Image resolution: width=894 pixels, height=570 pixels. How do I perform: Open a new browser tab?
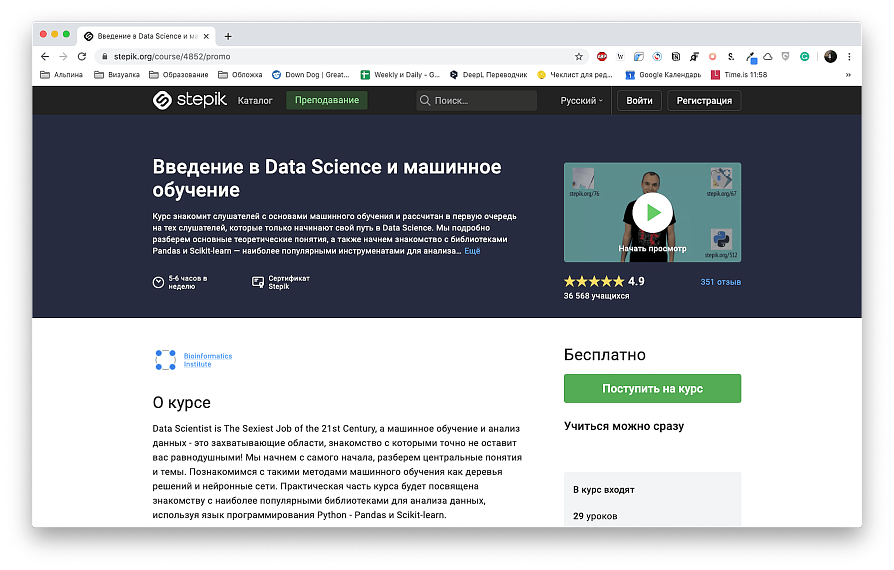pyautogui.click(x=228, y=36)
